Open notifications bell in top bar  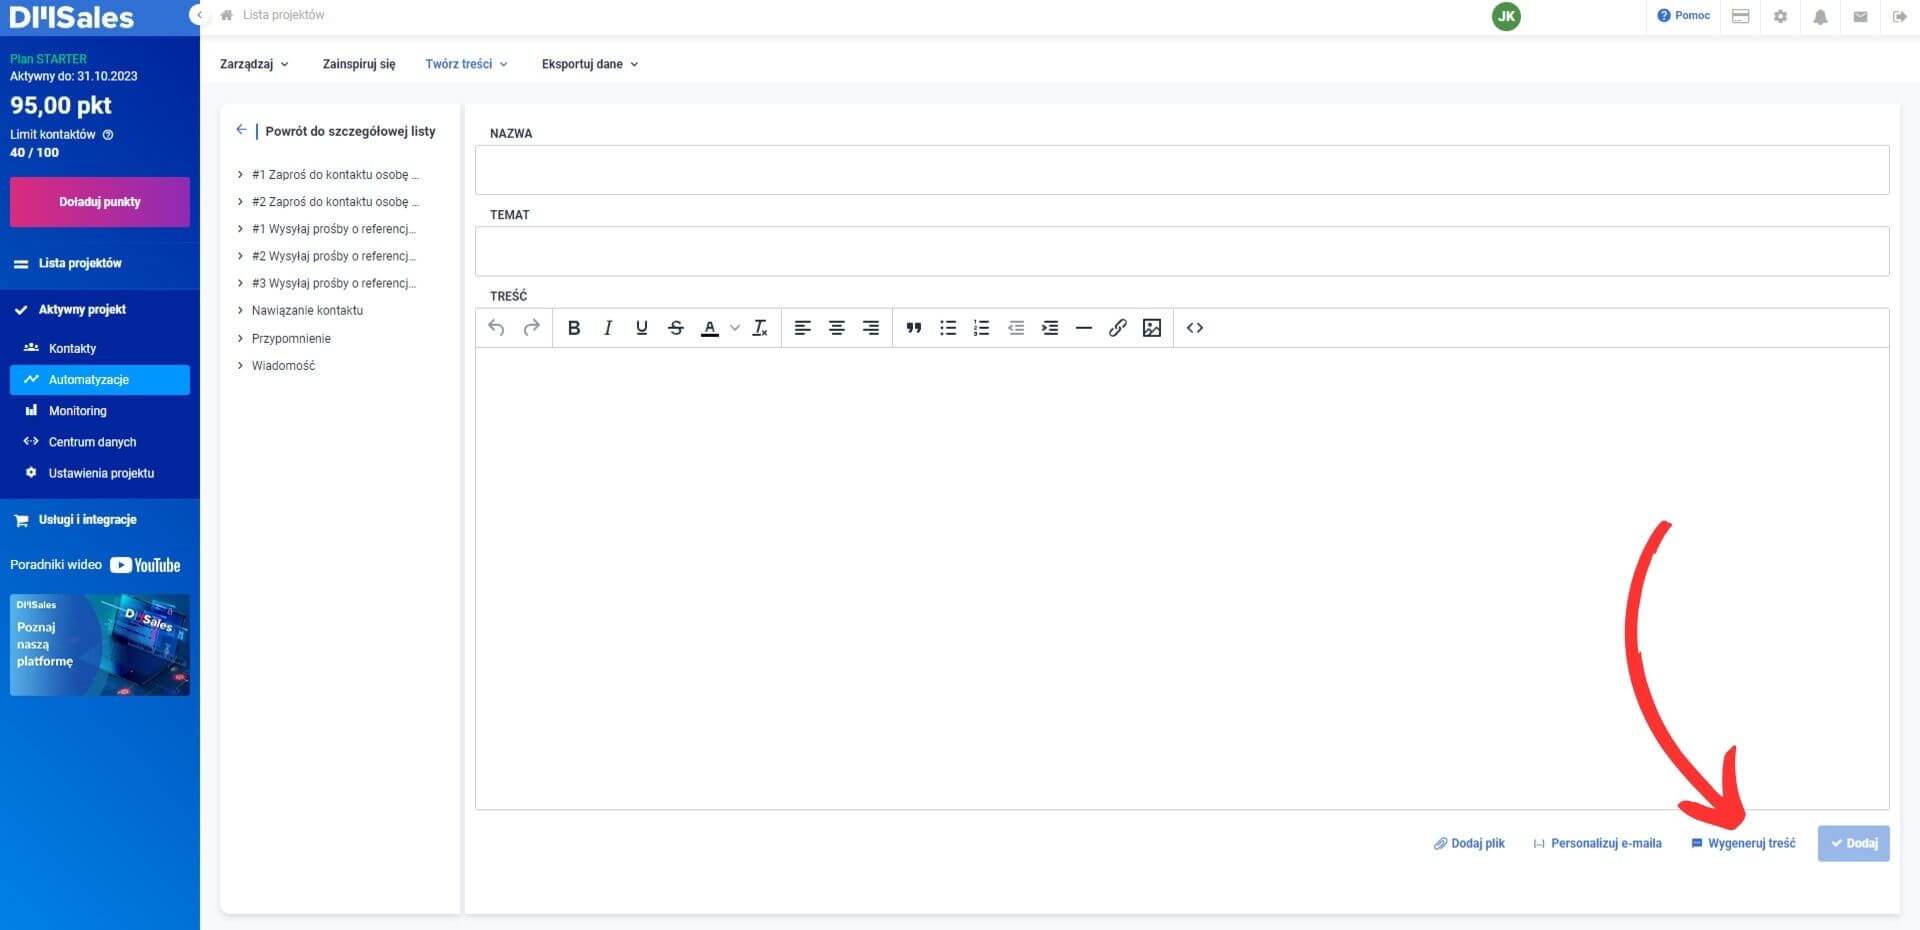pos(1820,17)
